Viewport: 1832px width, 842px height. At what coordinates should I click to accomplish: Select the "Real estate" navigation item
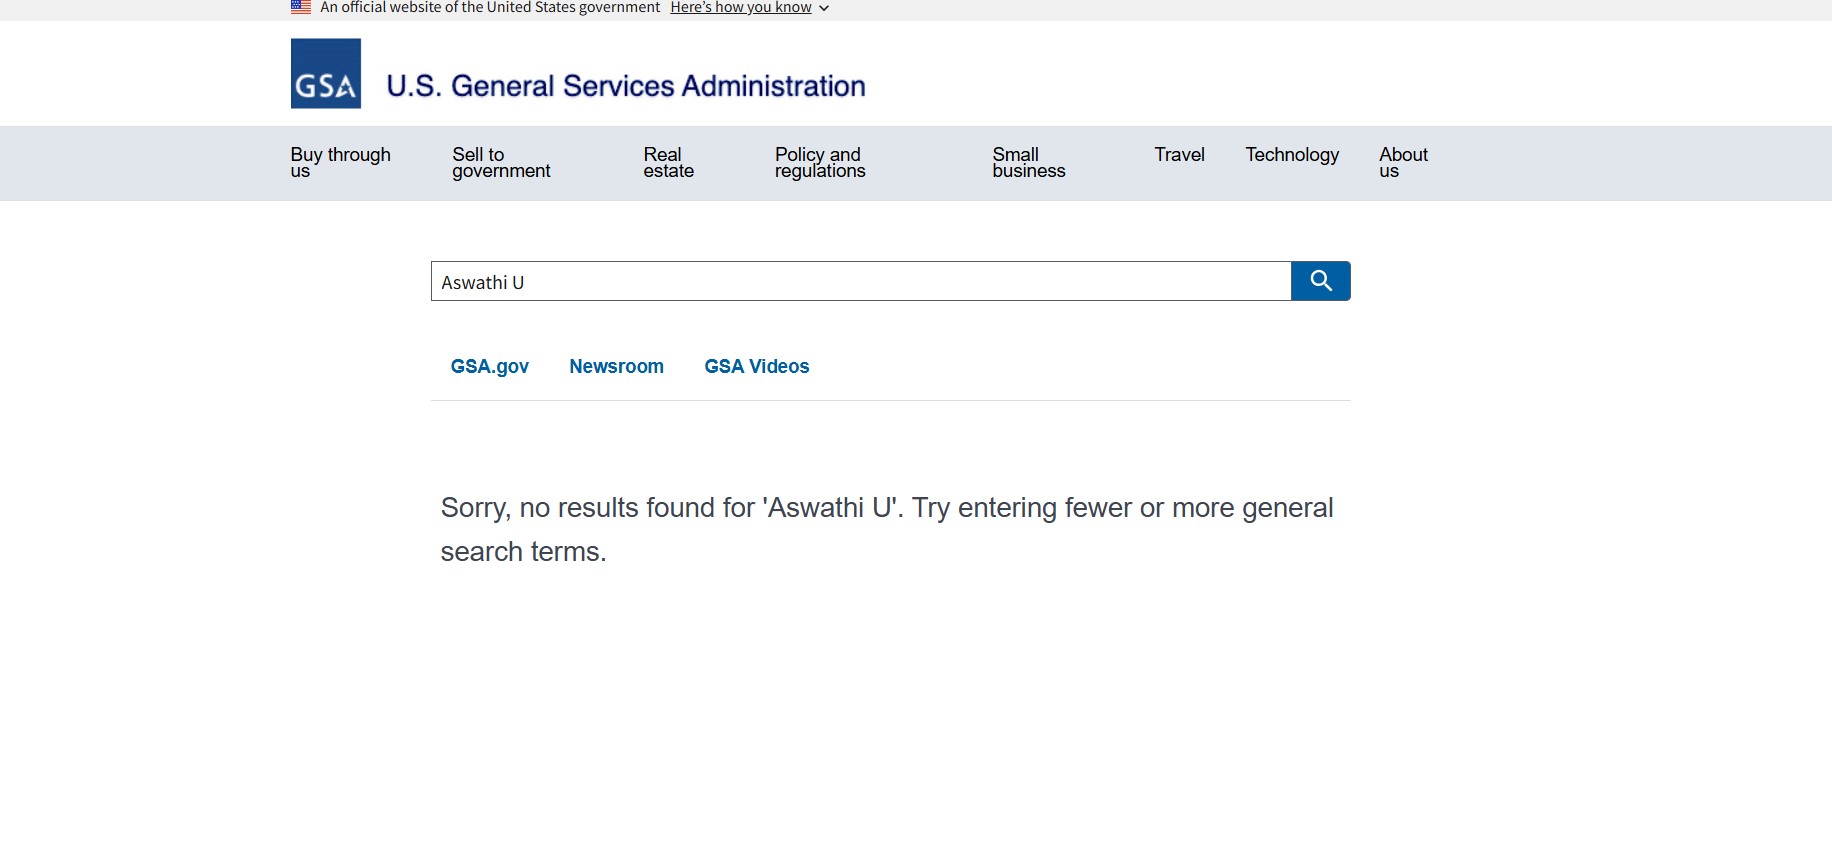pyautogui.click(x=668, y=162)
